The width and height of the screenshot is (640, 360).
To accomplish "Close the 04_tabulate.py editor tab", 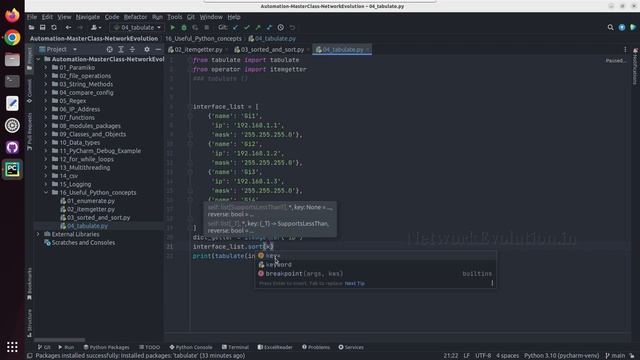I will [367, 49].
